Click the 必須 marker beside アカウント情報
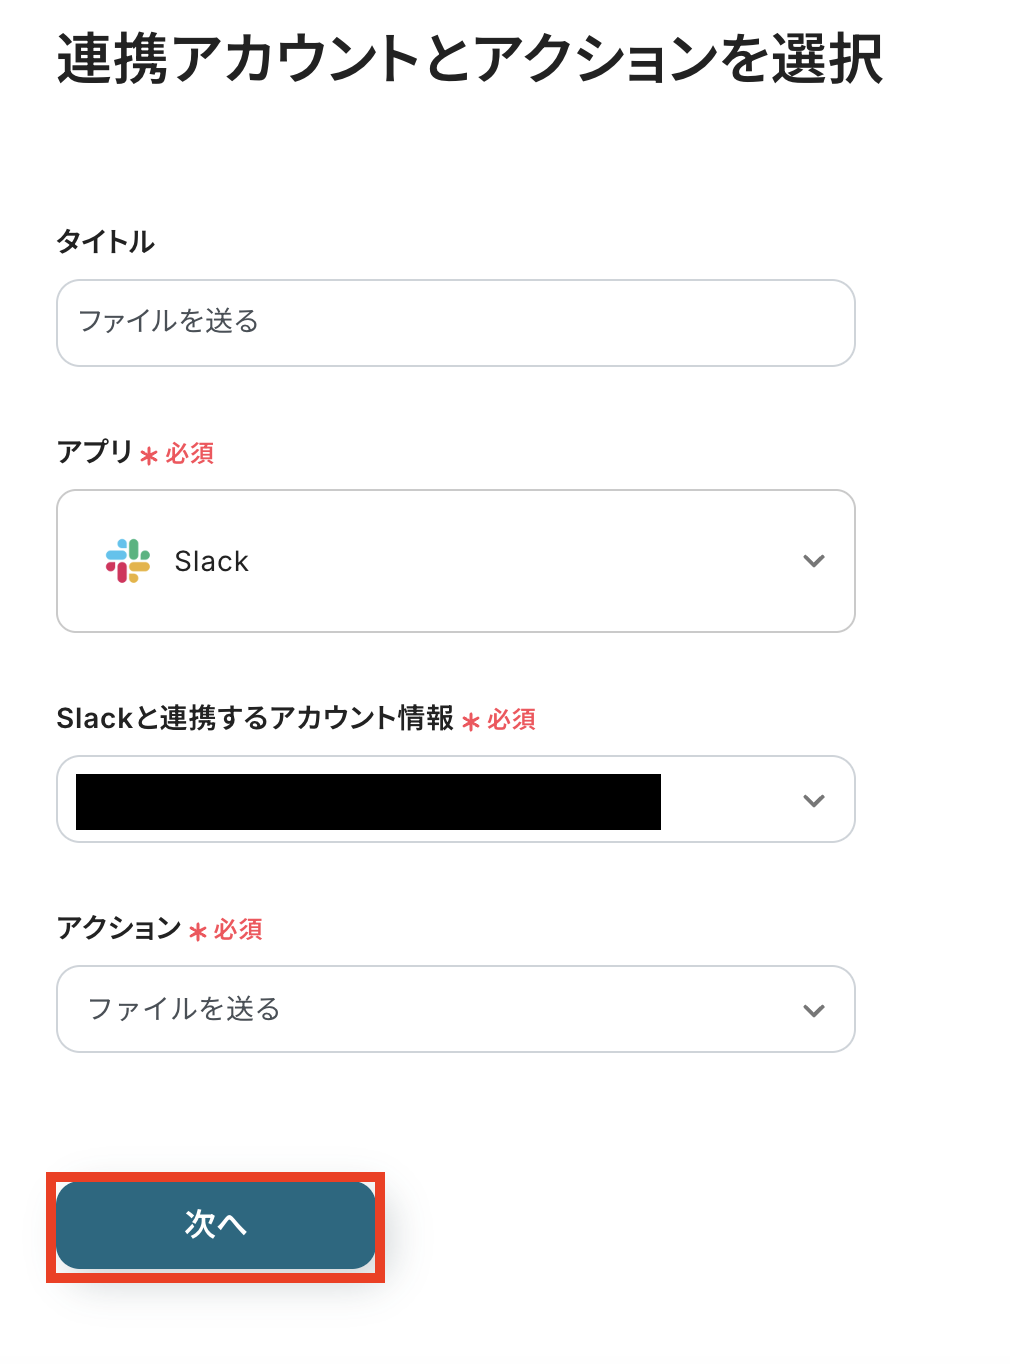Image resolution: width=1010 pixels, height=1364 pixels. [x=512, y=720]
